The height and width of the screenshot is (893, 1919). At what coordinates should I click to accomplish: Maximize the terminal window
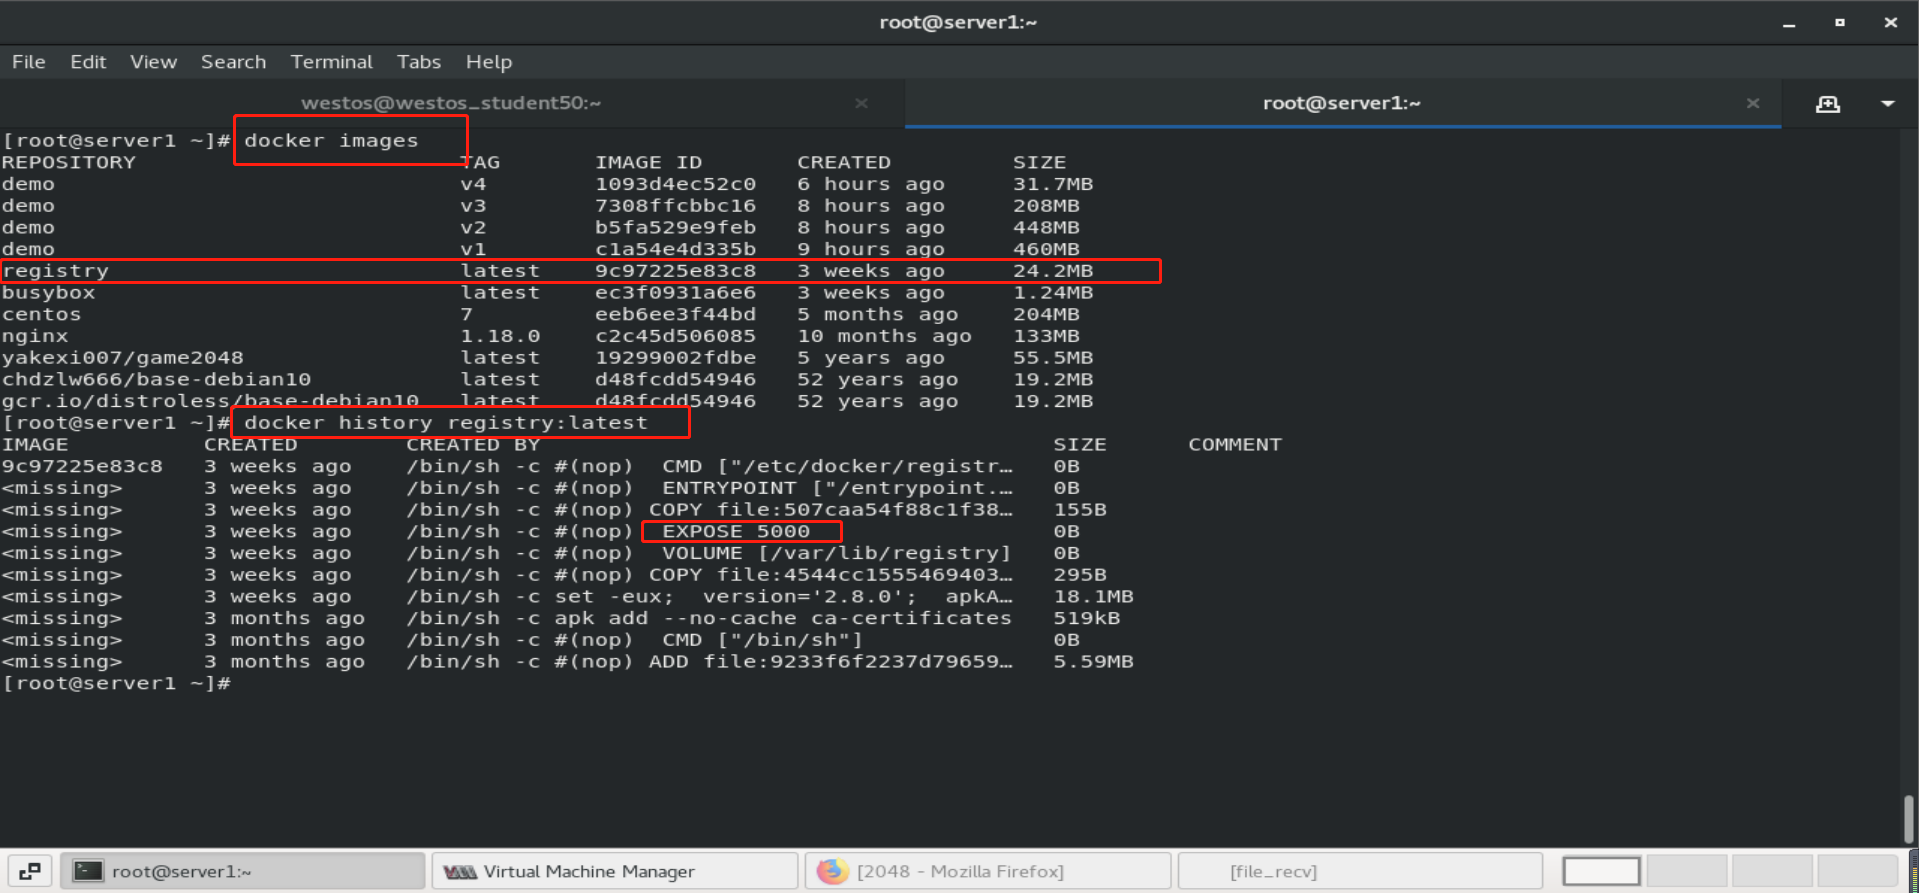[x=1840, y=22]
